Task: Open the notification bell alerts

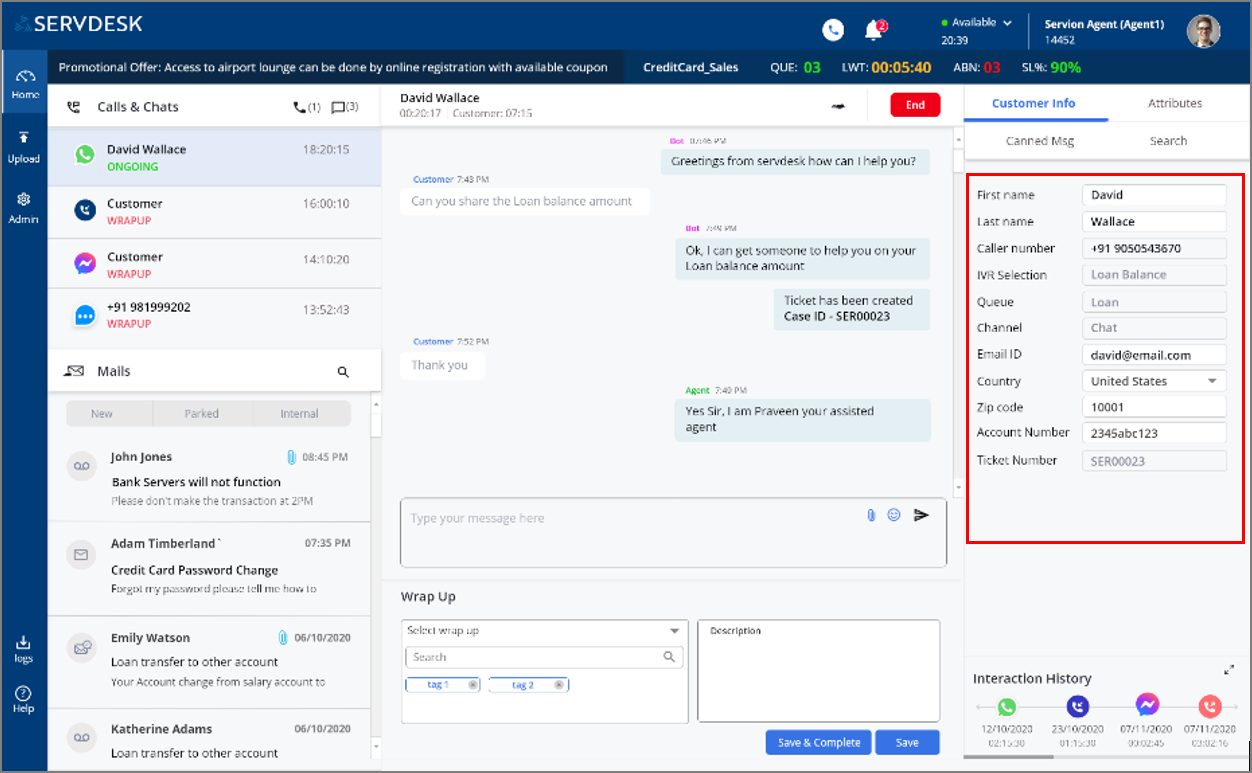Action: pos(874,31)
